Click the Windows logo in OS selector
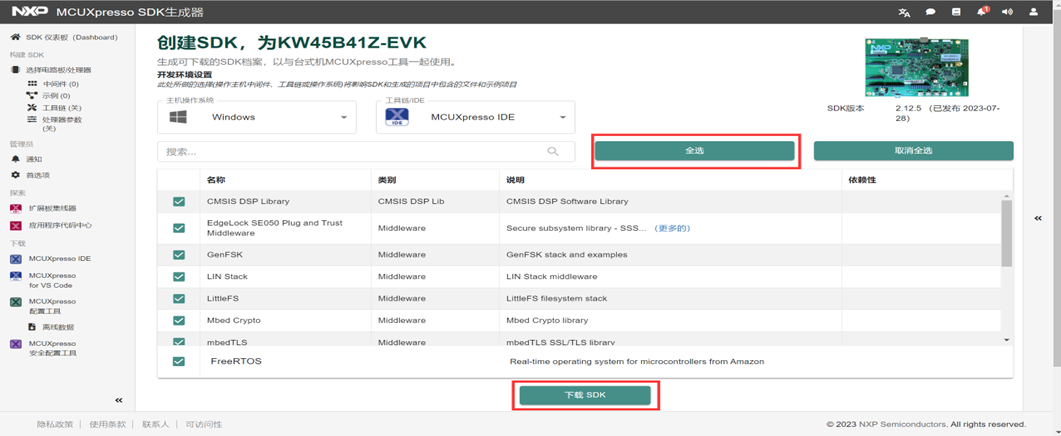Viewport: 1061px width, 436px height. (x=178, y=117)
